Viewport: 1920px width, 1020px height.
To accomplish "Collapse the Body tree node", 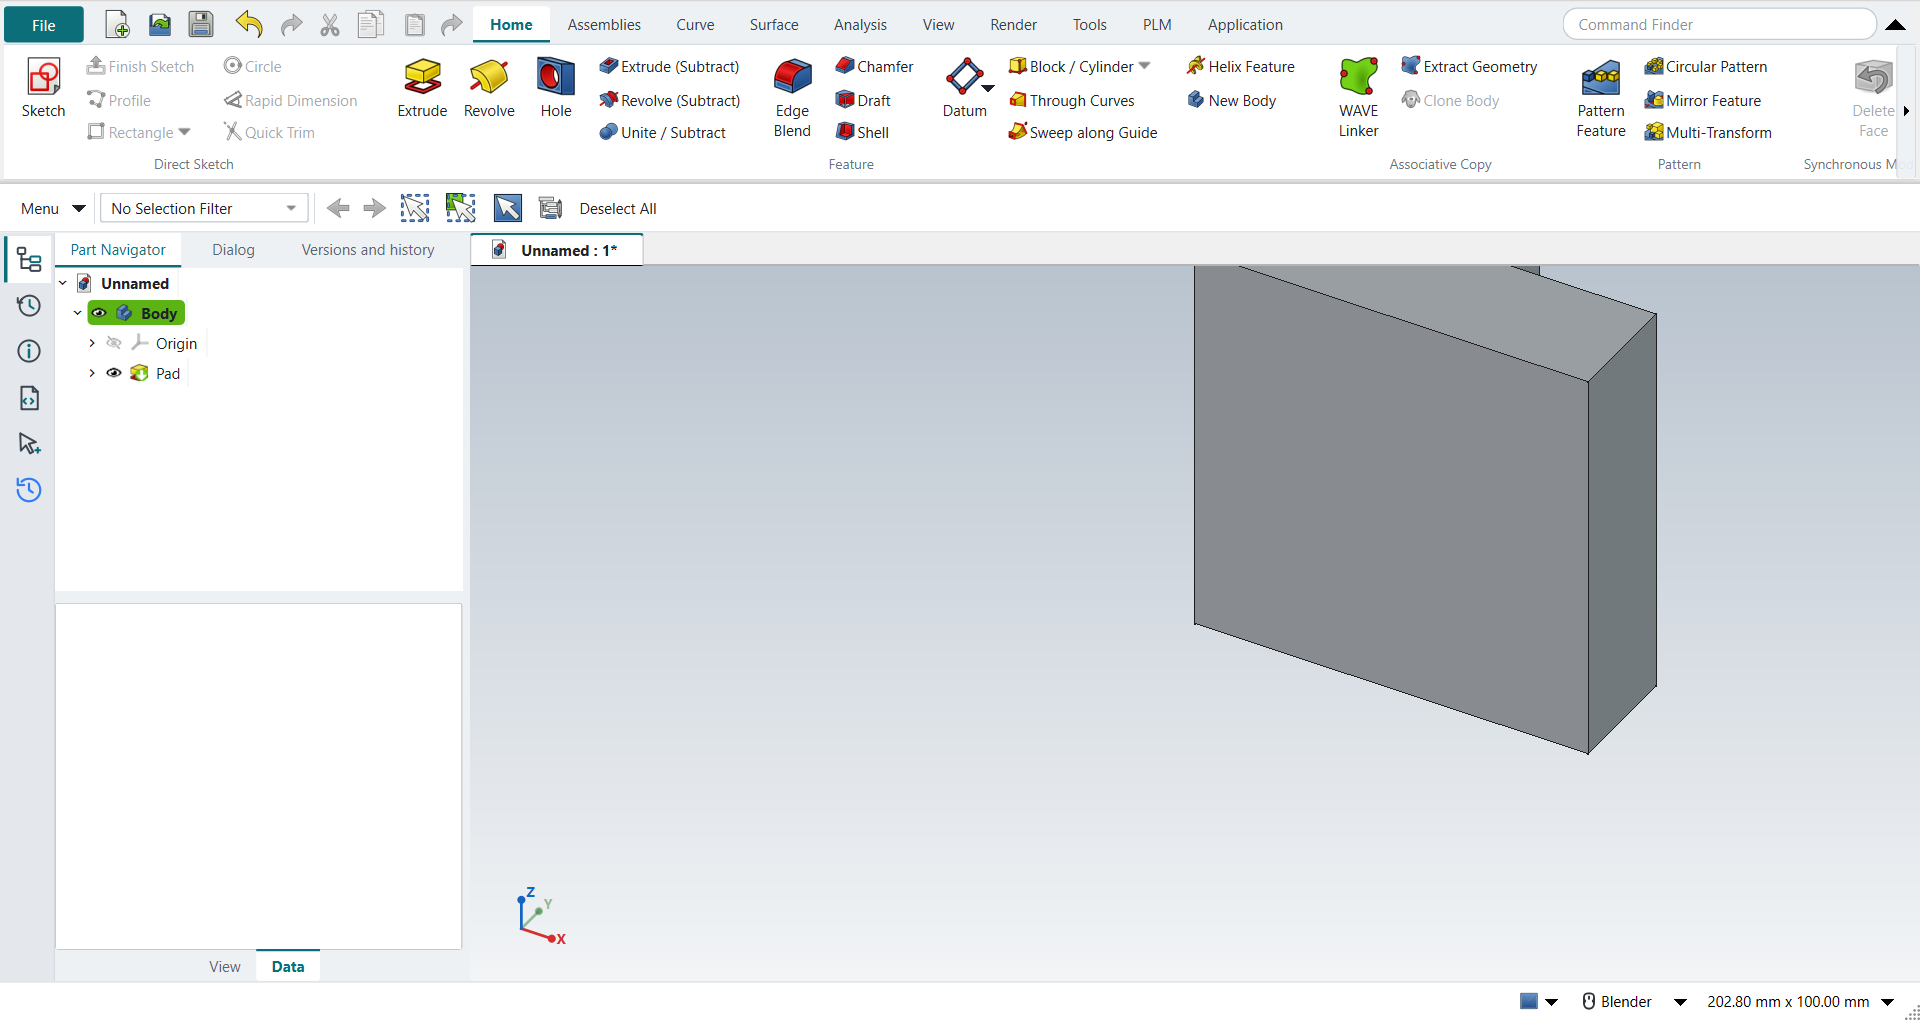I will (x=77, y=313).
